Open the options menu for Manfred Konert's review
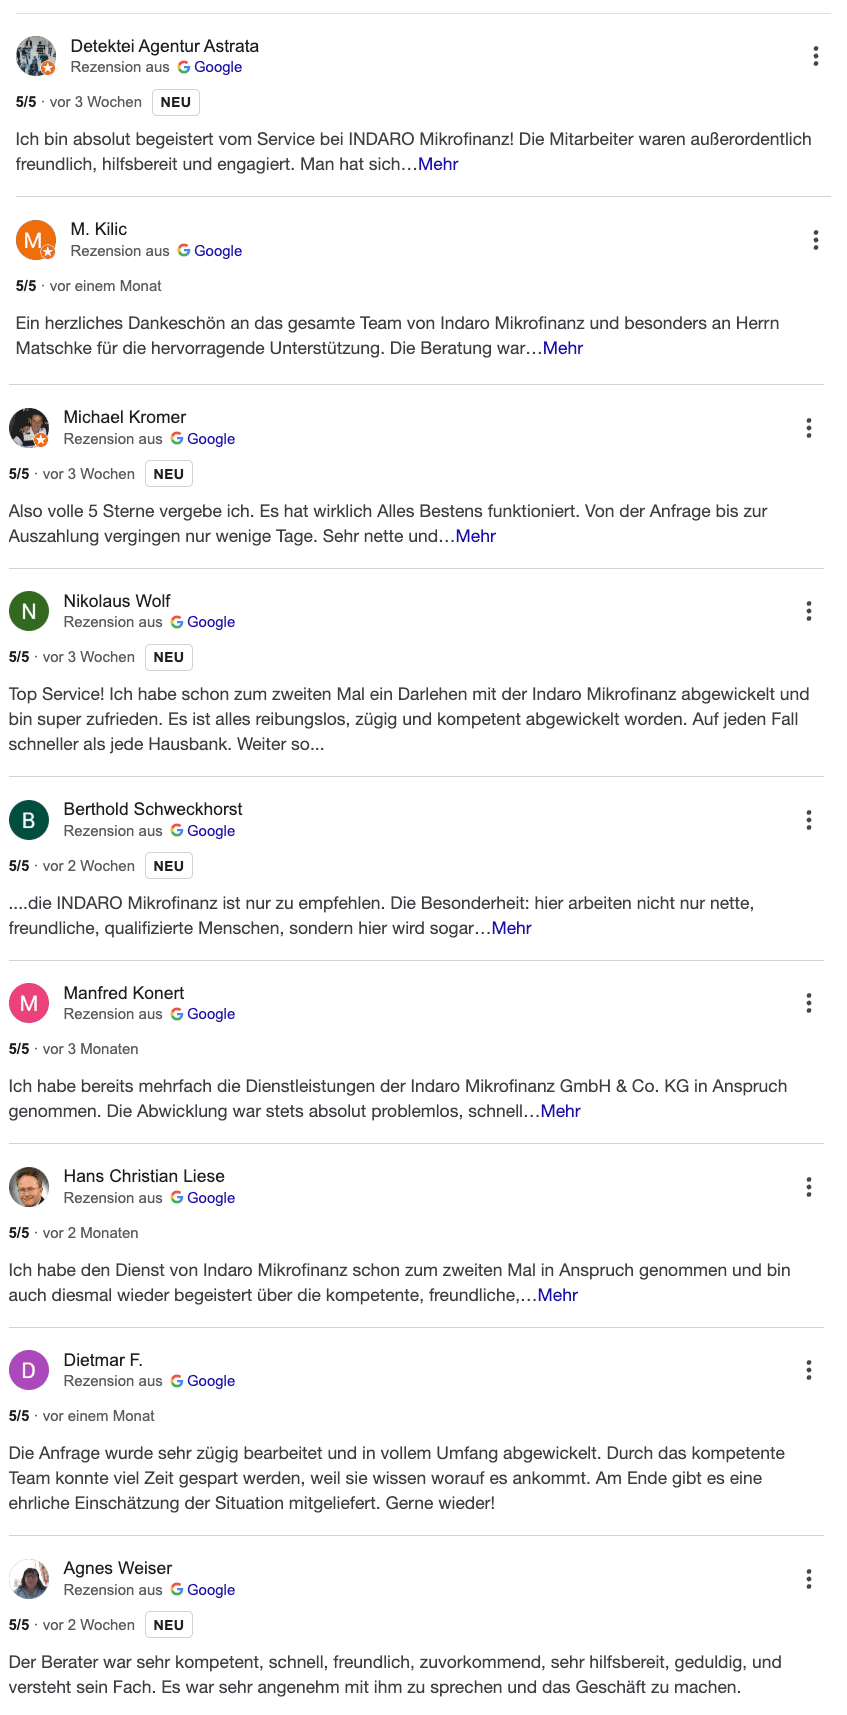 808,1003
